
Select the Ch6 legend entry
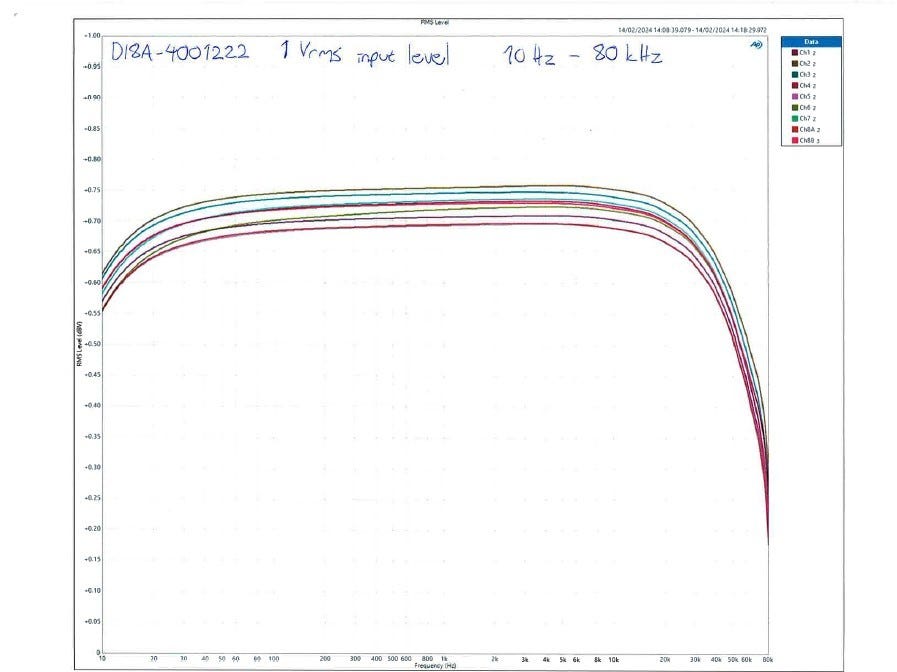coord(804,108)
